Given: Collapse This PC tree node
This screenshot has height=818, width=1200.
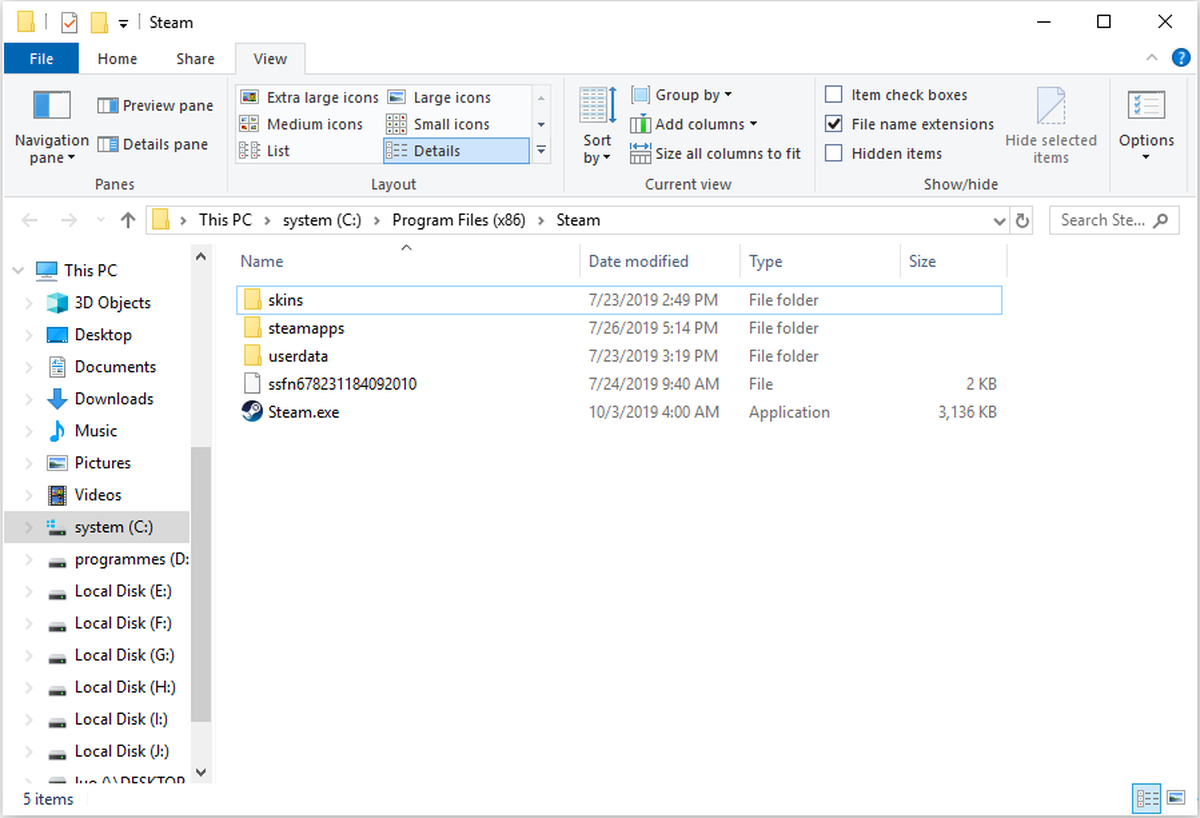Looking at the screenshot, I should tap(19, 270).
